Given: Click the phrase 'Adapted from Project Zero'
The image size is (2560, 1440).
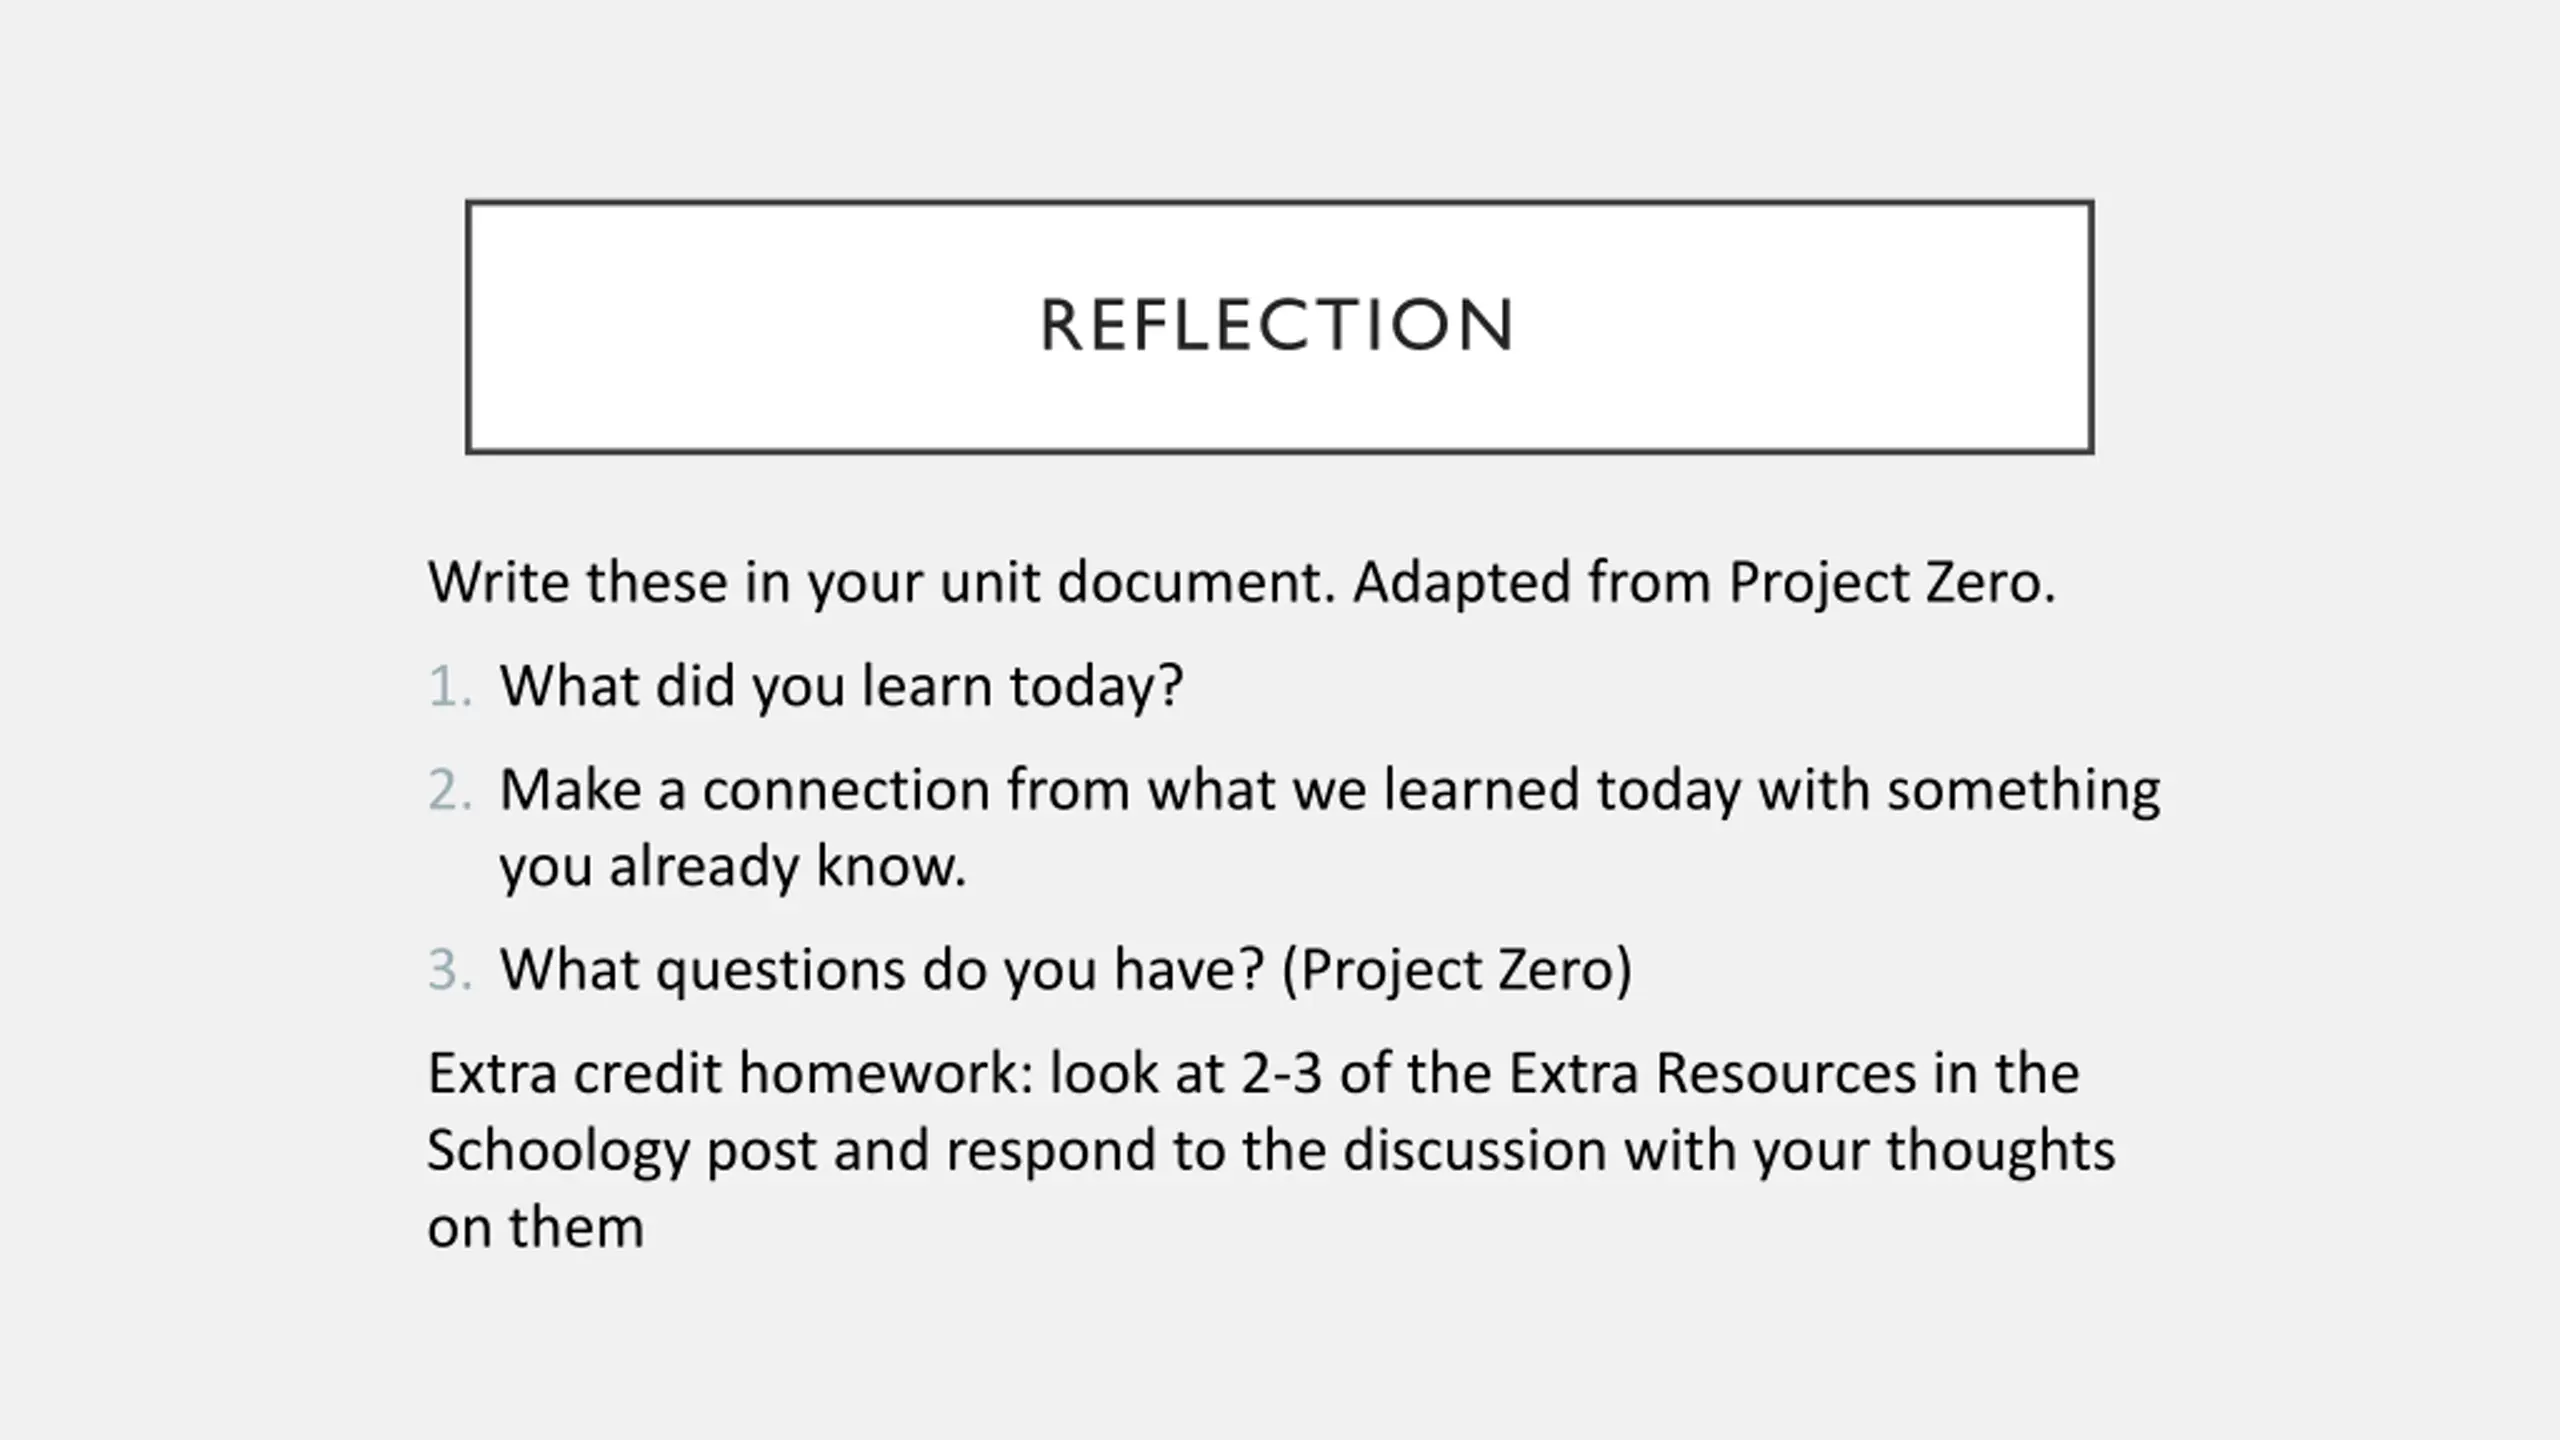Looking at the screenshot, I should 1704,583.
